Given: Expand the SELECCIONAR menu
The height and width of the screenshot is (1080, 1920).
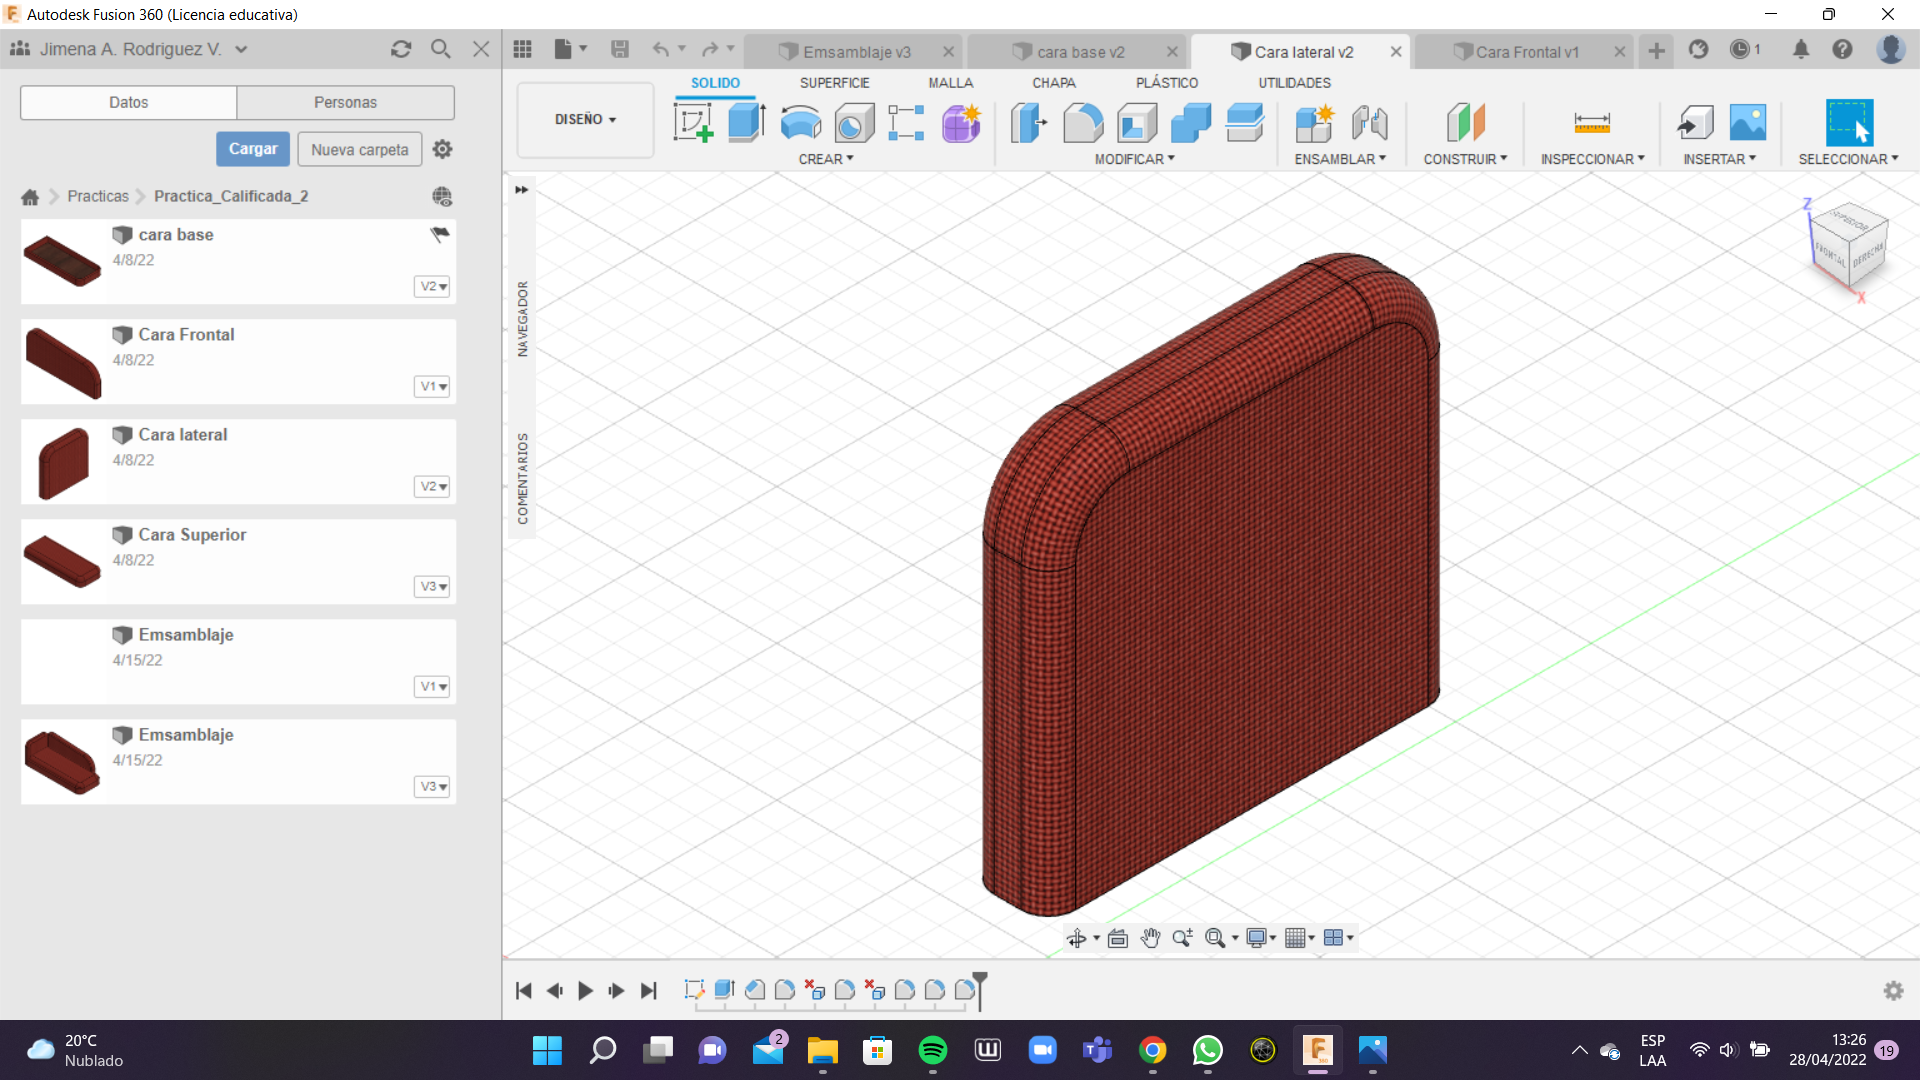Looking at the screenshot, I should 1848,159.
